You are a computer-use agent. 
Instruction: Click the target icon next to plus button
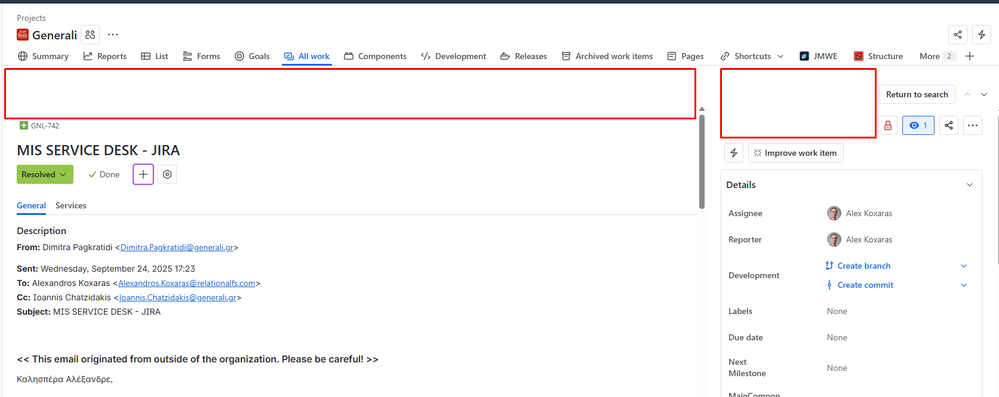[168, 174]
